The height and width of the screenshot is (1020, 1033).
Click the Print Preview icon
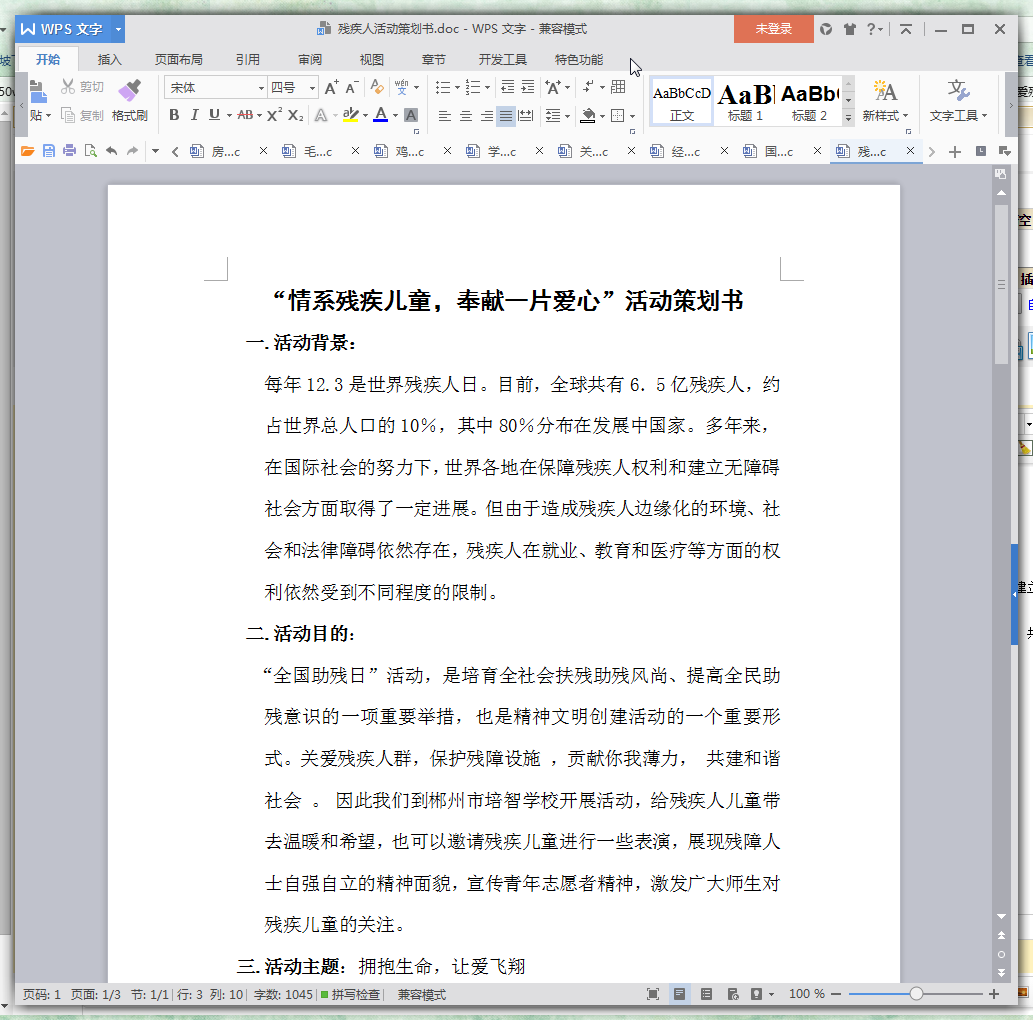coord(91,151)
